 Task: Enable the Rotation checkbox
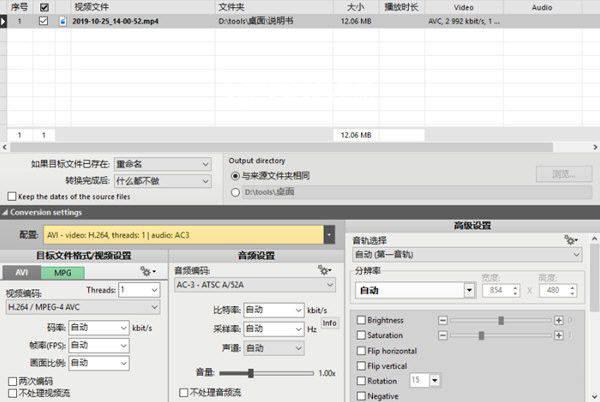361,381
